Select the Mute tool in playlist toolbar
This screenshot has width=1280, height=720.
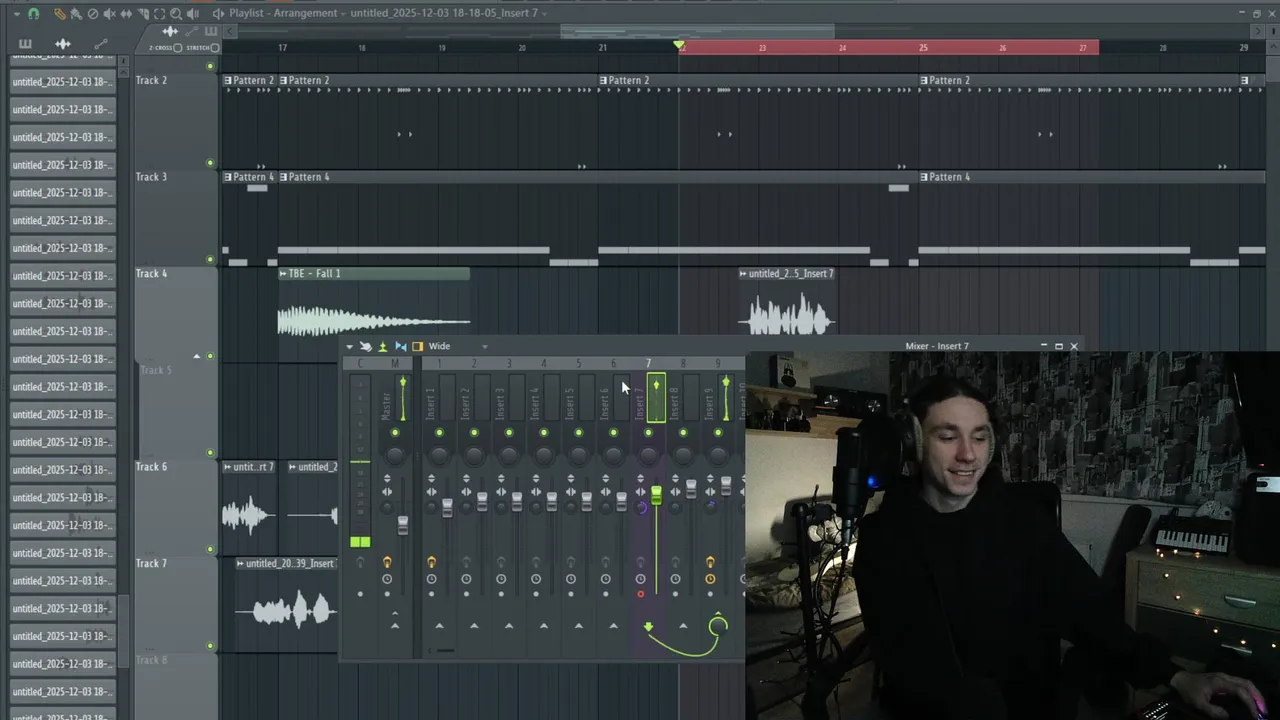pos(110,14)
